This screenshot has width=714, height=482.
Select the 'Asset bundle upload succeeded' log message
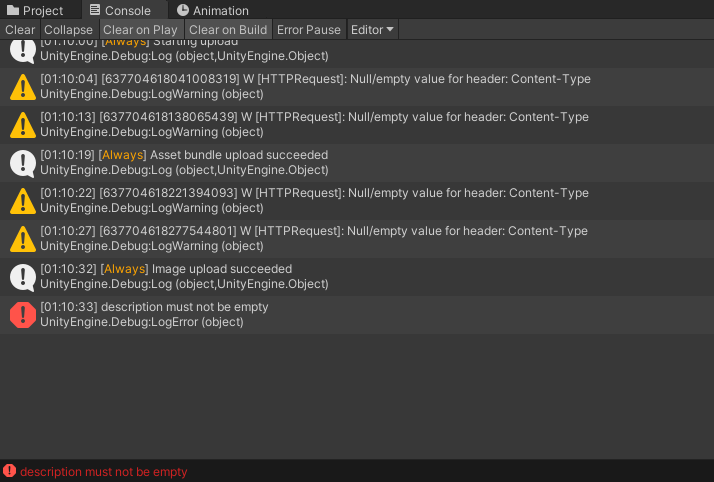(238, 155)
